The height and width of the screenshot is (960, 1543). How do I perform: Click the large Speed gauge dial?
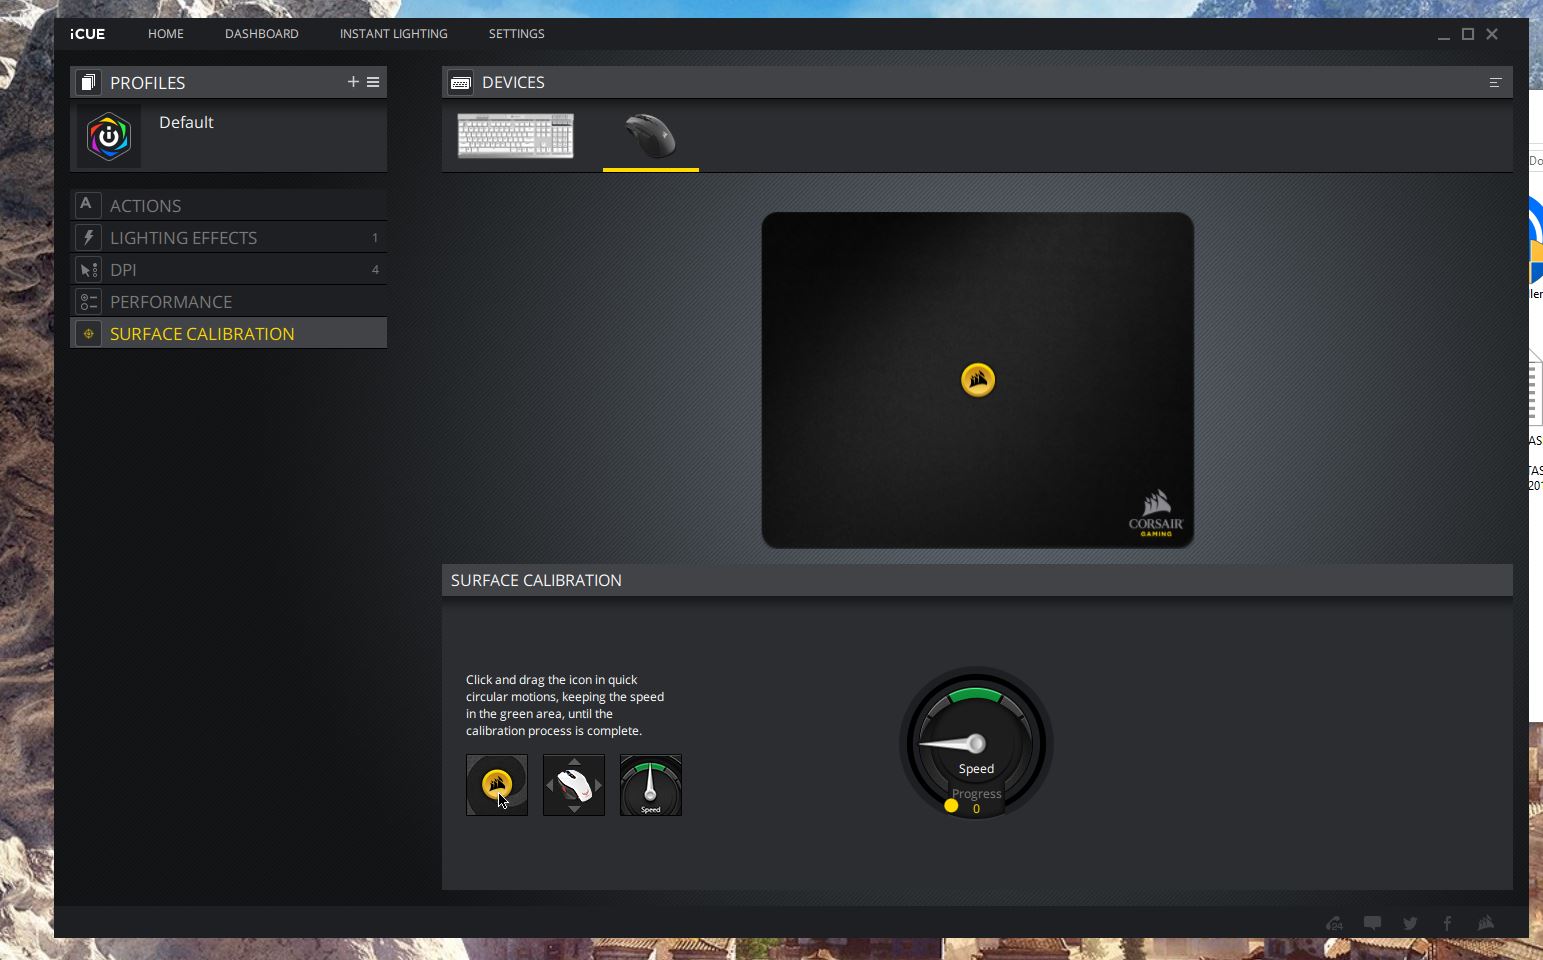pos(976,743)
